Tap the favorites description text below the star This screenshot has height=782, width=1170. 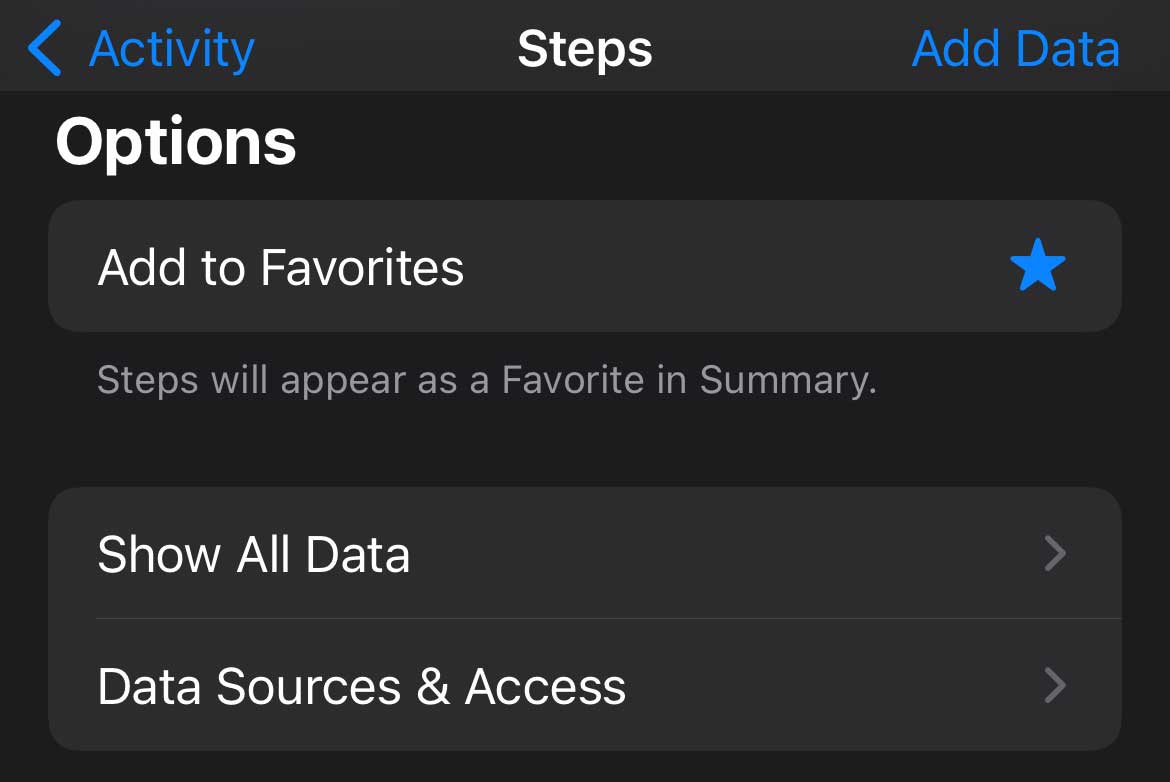point(487,380)
